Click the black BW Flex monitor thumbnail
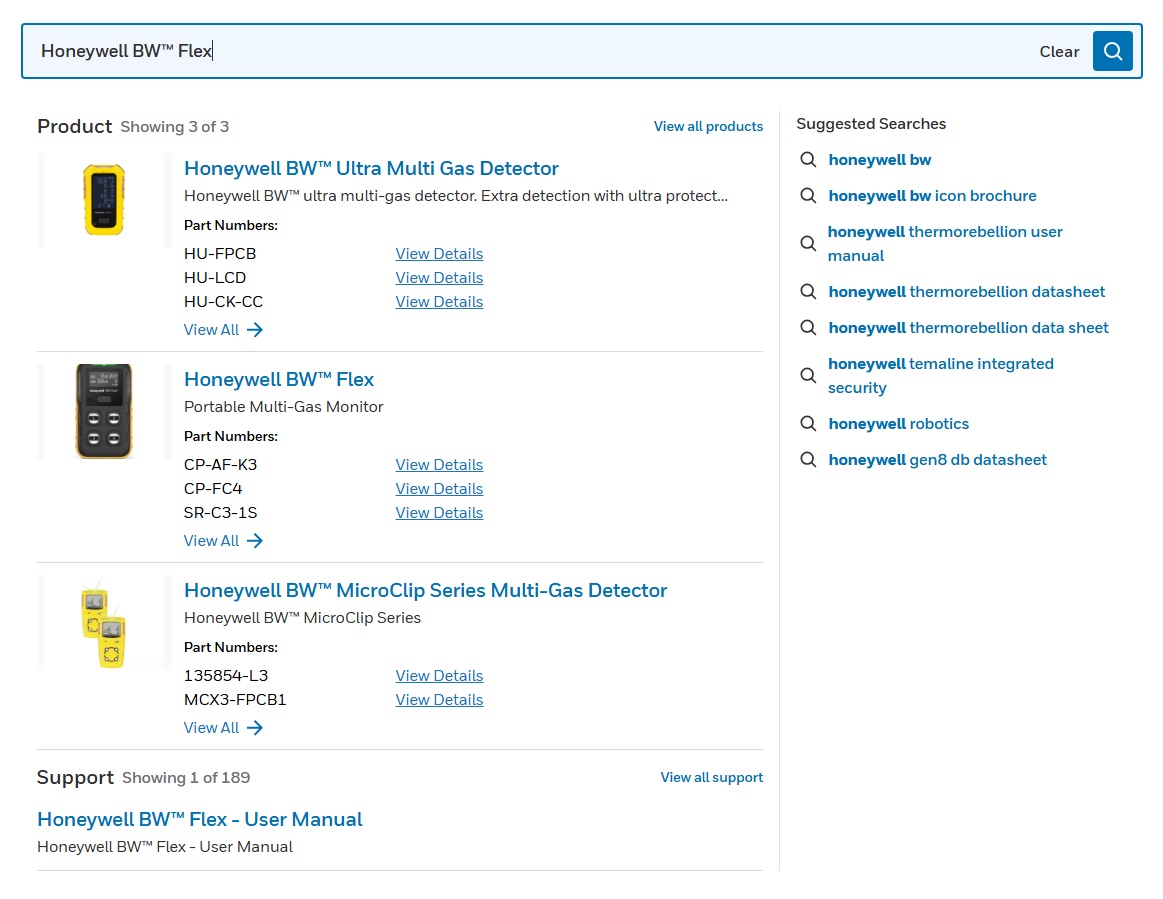The width and height of the screenshot is (1163, 899). tap(104, 411)
